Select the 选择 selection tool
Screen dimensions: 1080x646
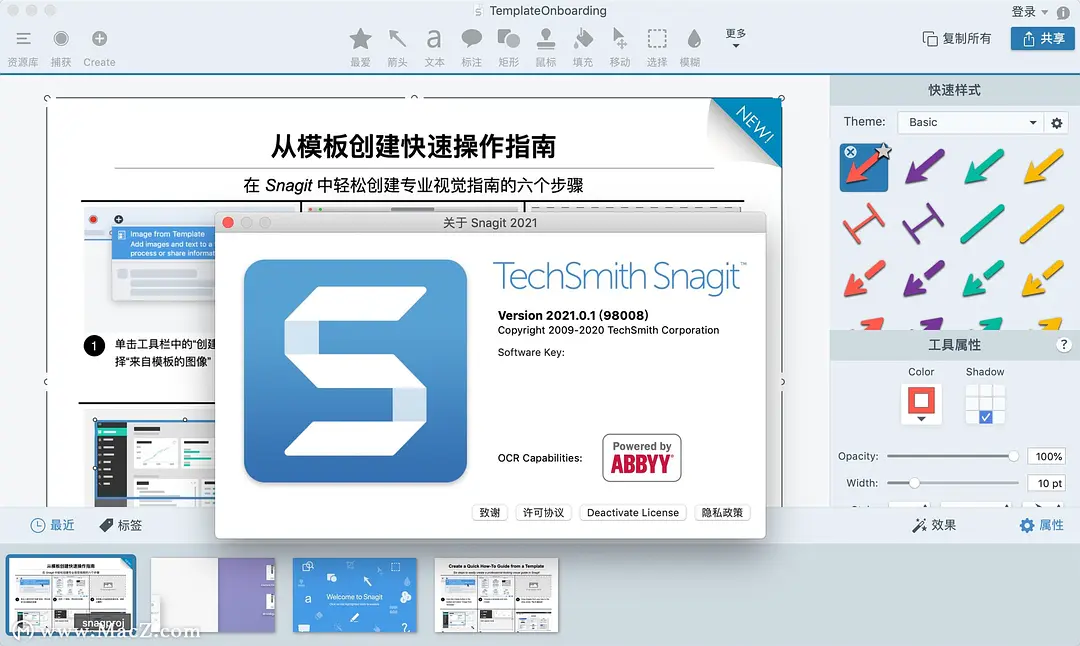(657, 48)
